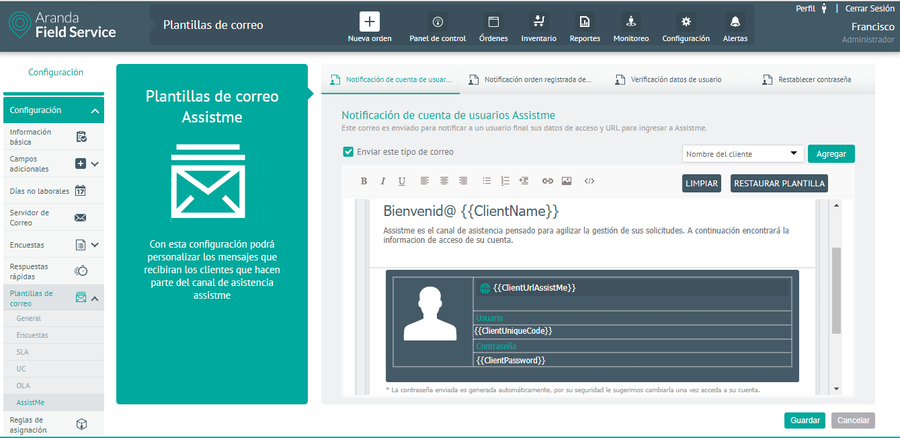
Task: Switch to Notificación orden registrada tab
Action: [530, 80]
